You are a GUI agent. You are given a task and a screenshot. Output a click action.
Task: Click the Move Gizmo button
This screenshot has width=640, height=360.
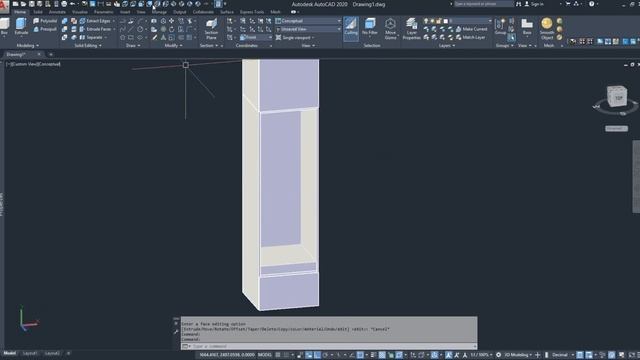tap(390, 29)
